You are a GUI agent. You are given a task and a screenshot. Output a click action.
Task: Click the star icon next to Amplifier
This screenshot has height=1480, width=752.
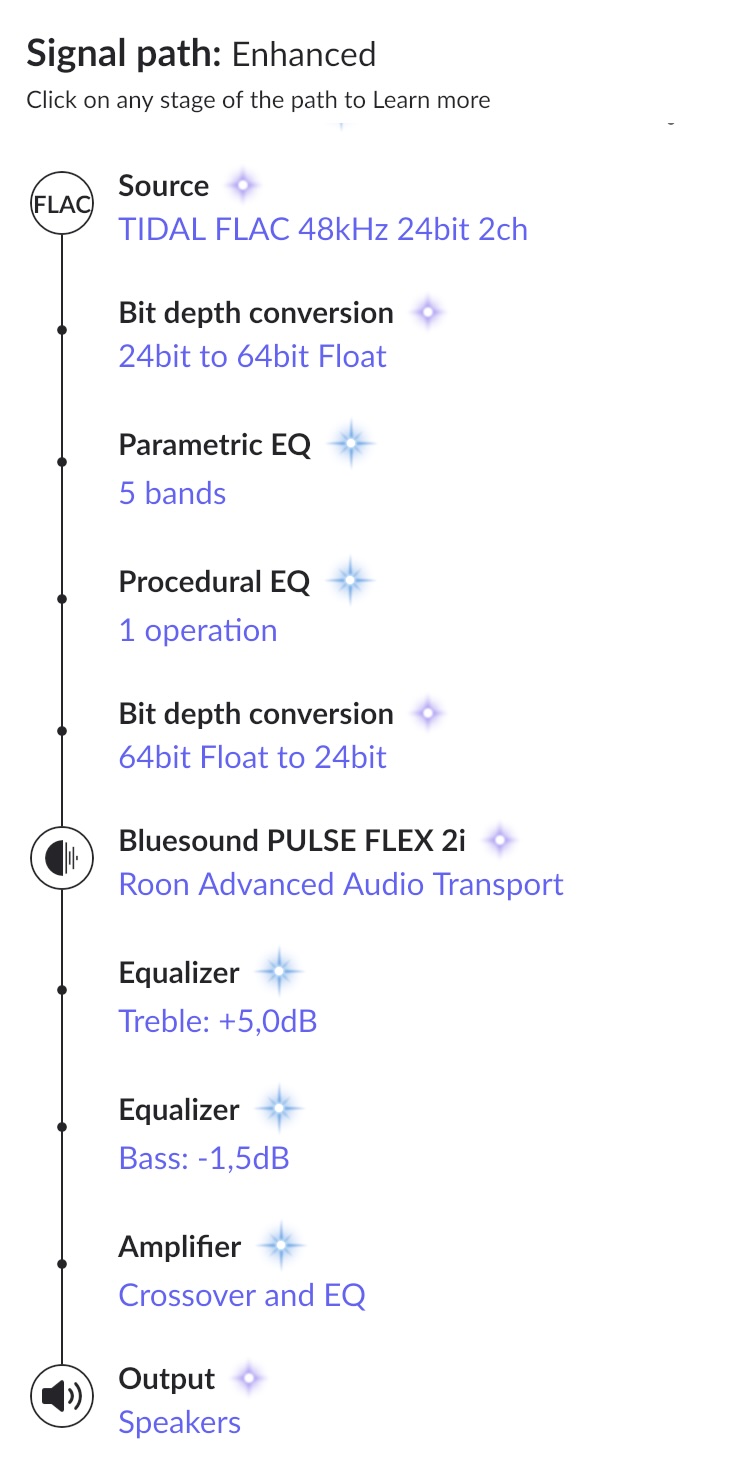coord(281,1247)
